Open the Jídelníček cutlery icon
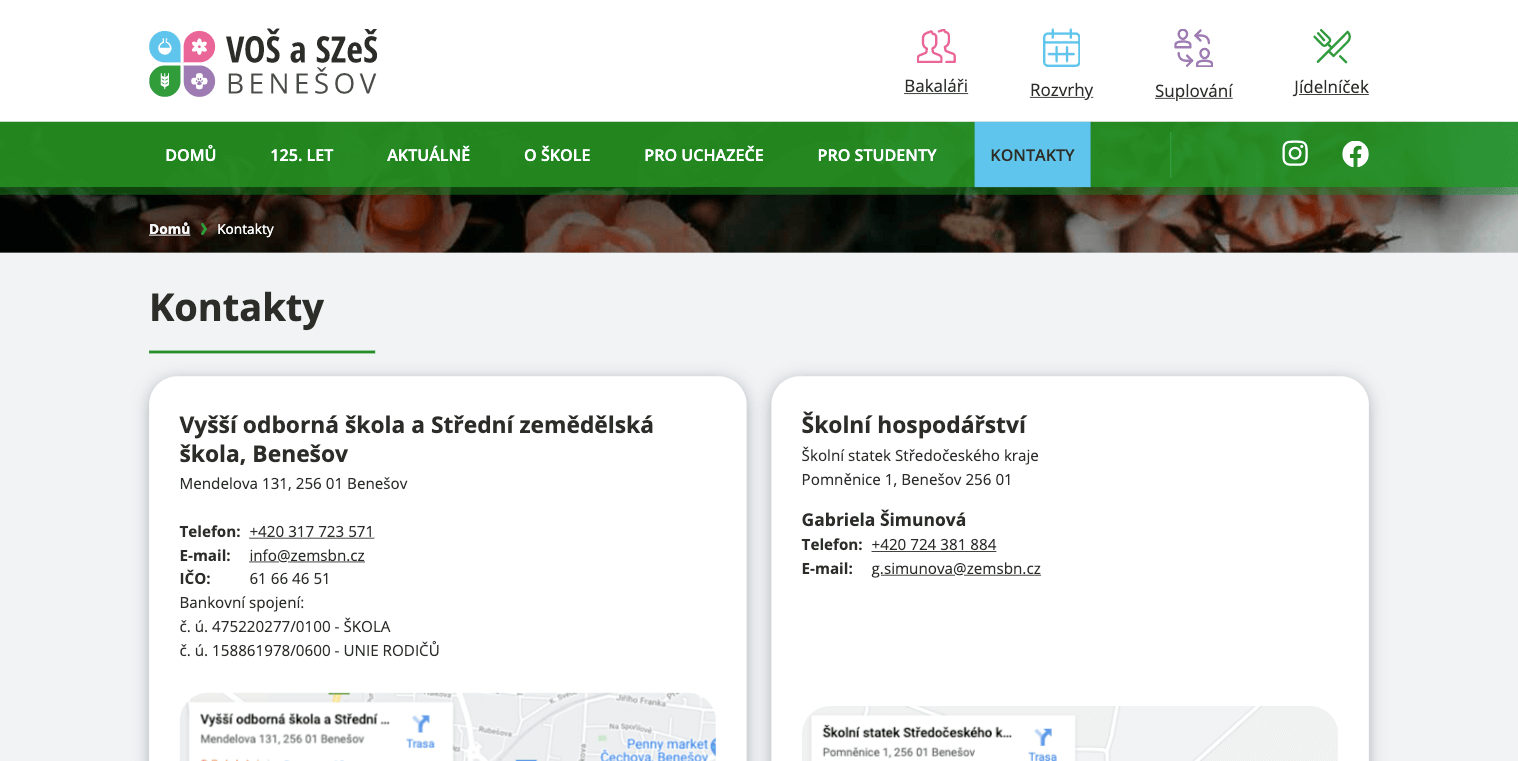The width and height of the screenshot is (1518, 761). 1331,47
